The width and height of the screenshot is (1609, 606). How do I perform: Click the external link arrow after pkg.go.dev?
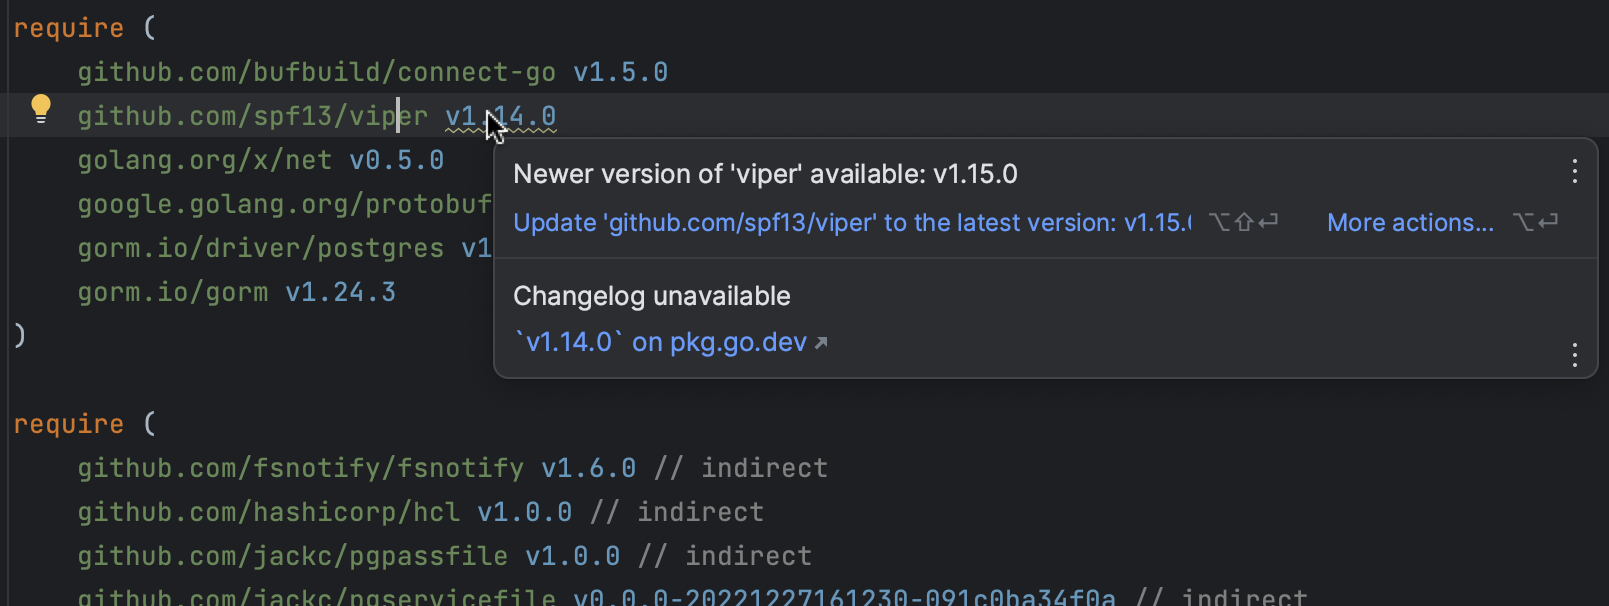click(x=821, y=343)
